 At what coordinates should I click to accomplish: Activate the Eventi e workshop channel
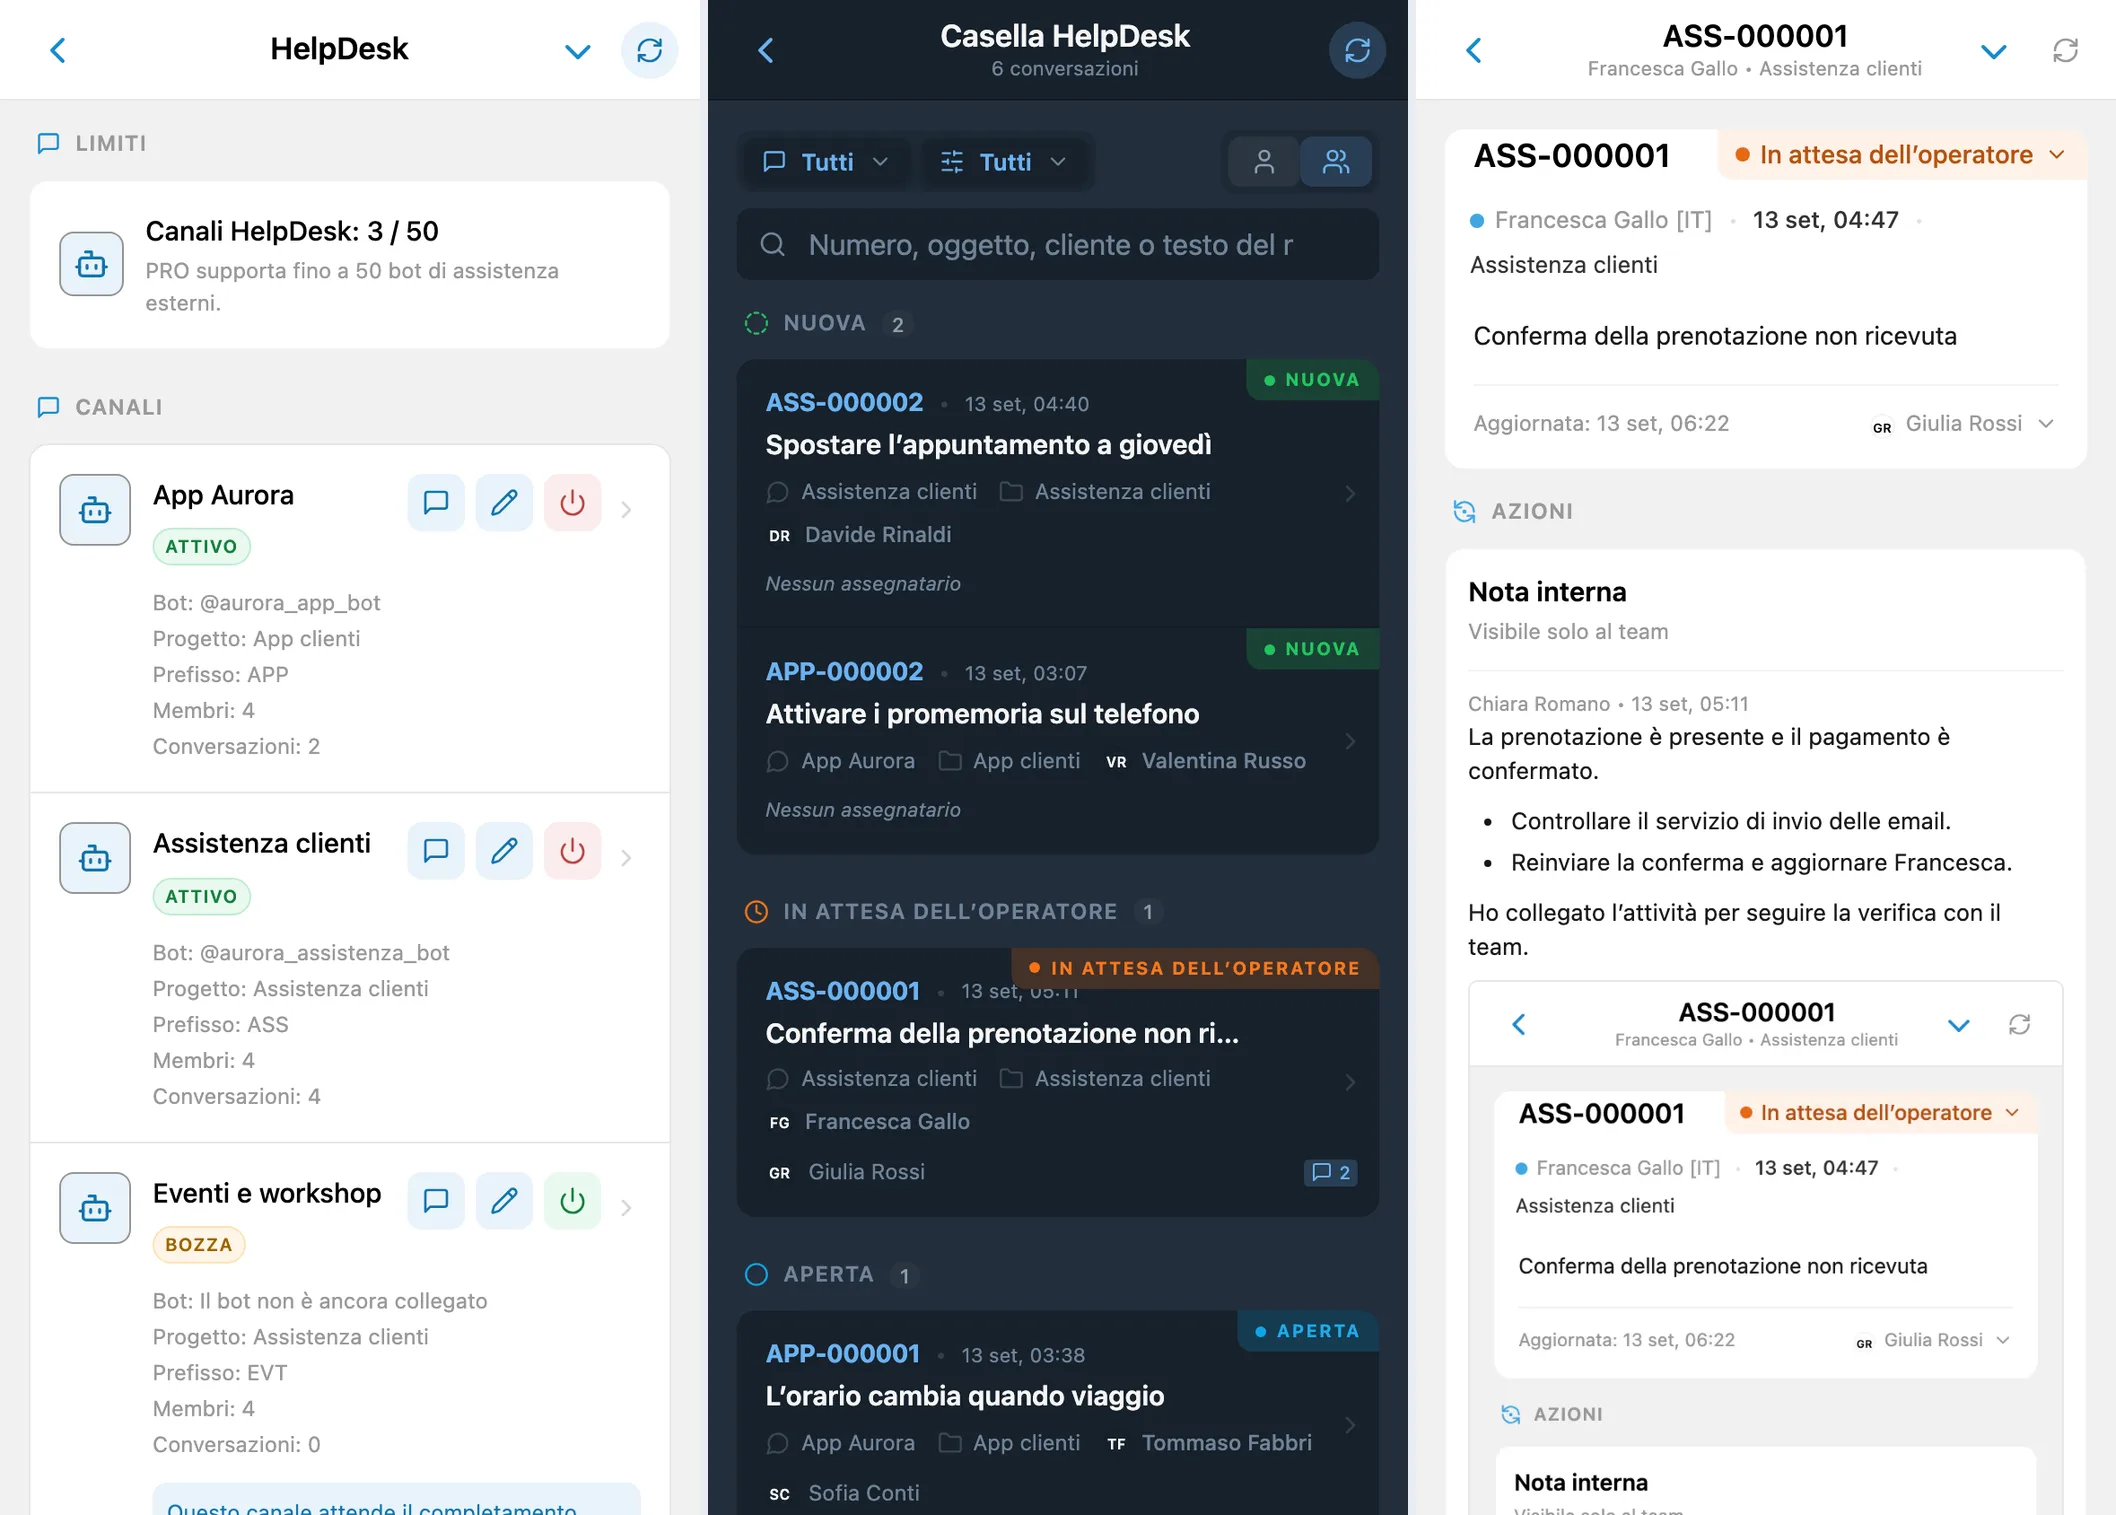(x=572, y=1200)
